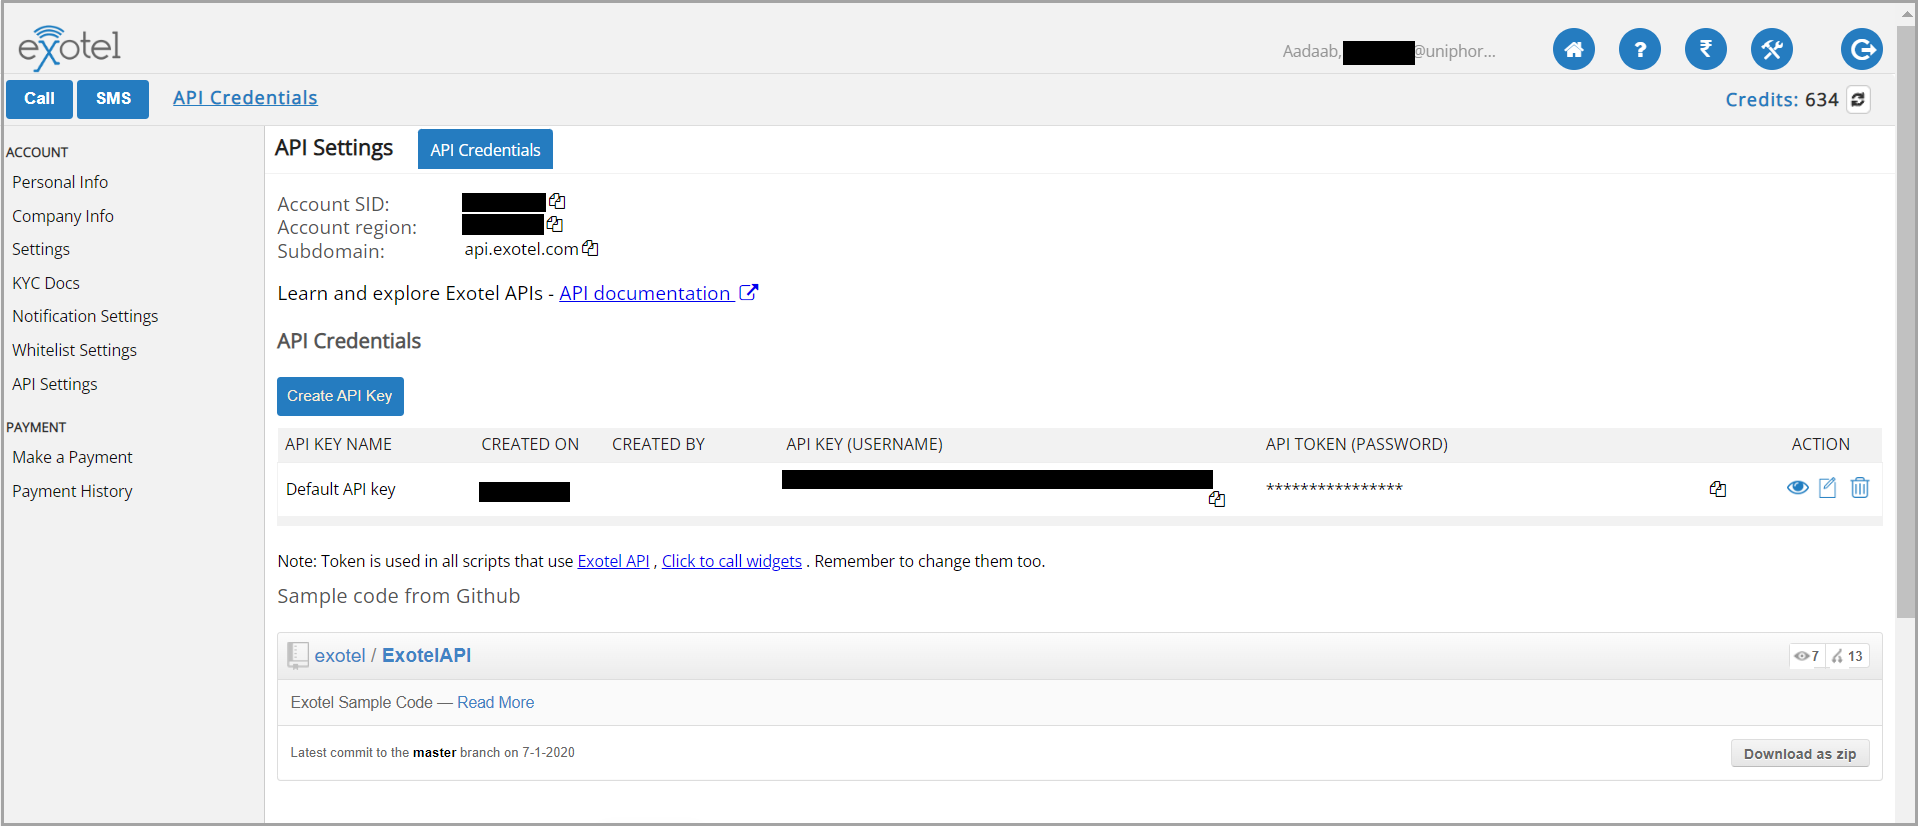Open the SMS section
Screen dimensions: 1918x826
click(113, 99)
